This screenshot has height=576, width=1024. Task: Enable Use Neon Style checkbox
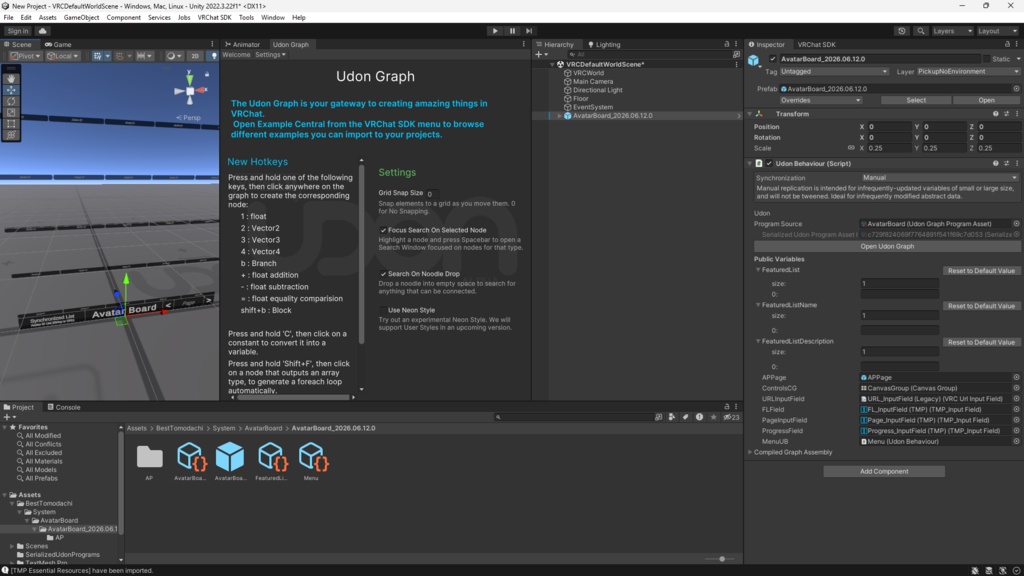383,310
